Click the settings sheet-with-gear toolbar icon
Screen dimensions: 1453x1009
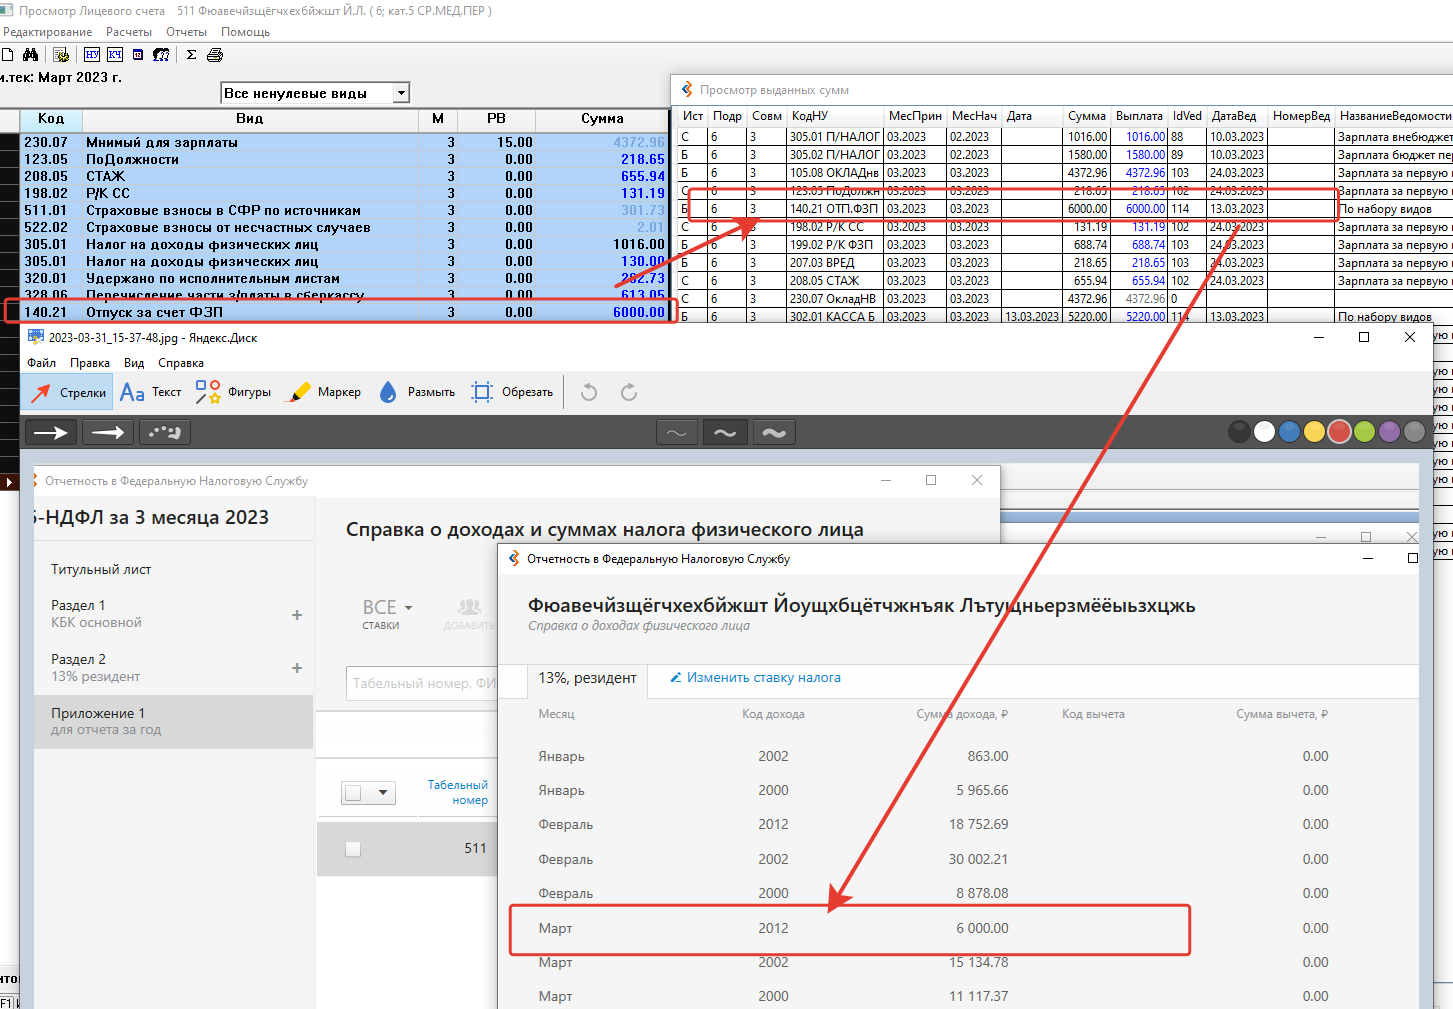point(61,55)
